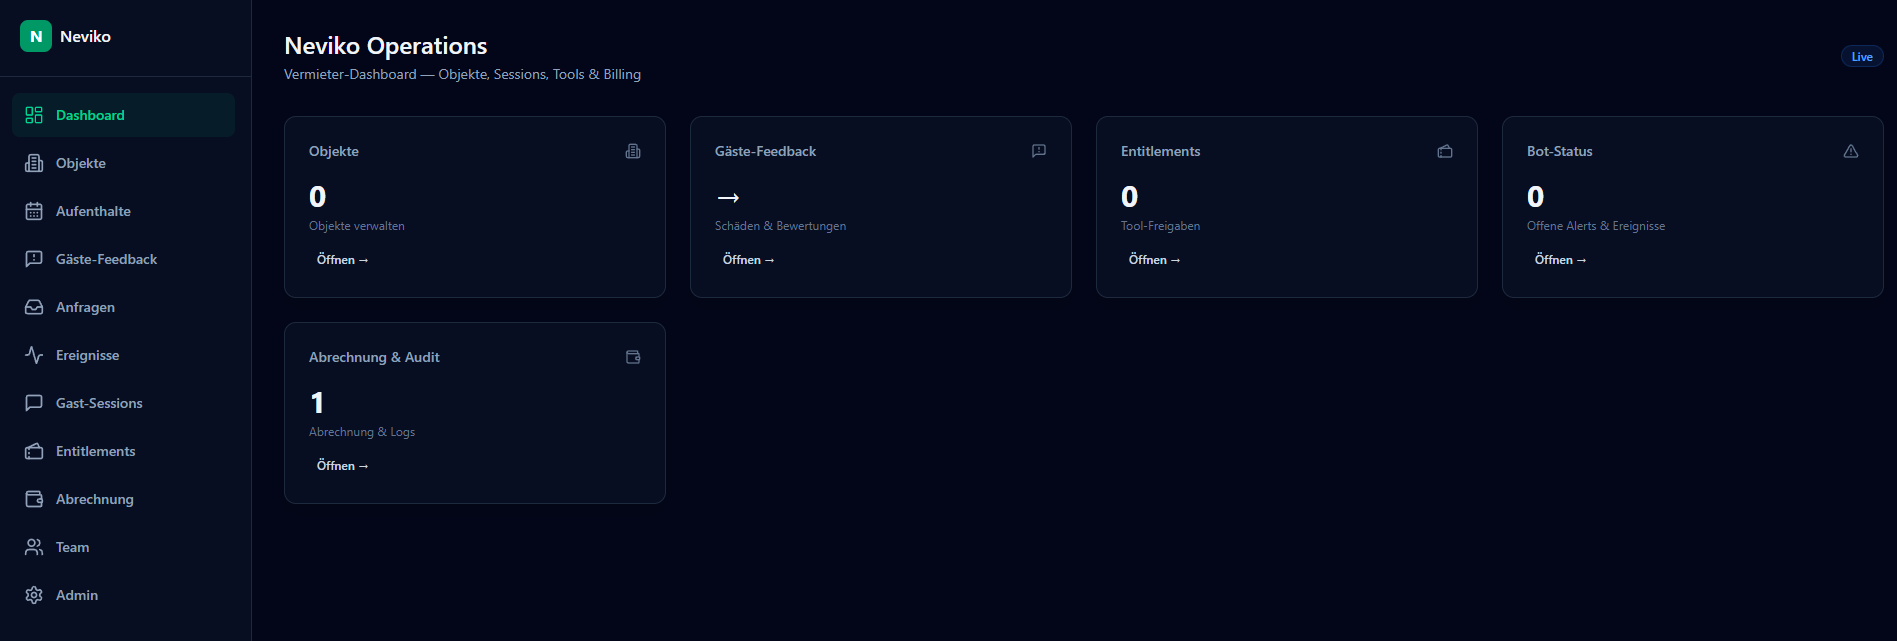Click the building icon on Objekte card
The height and width of the screenshot is (641, 1897).
633,151
